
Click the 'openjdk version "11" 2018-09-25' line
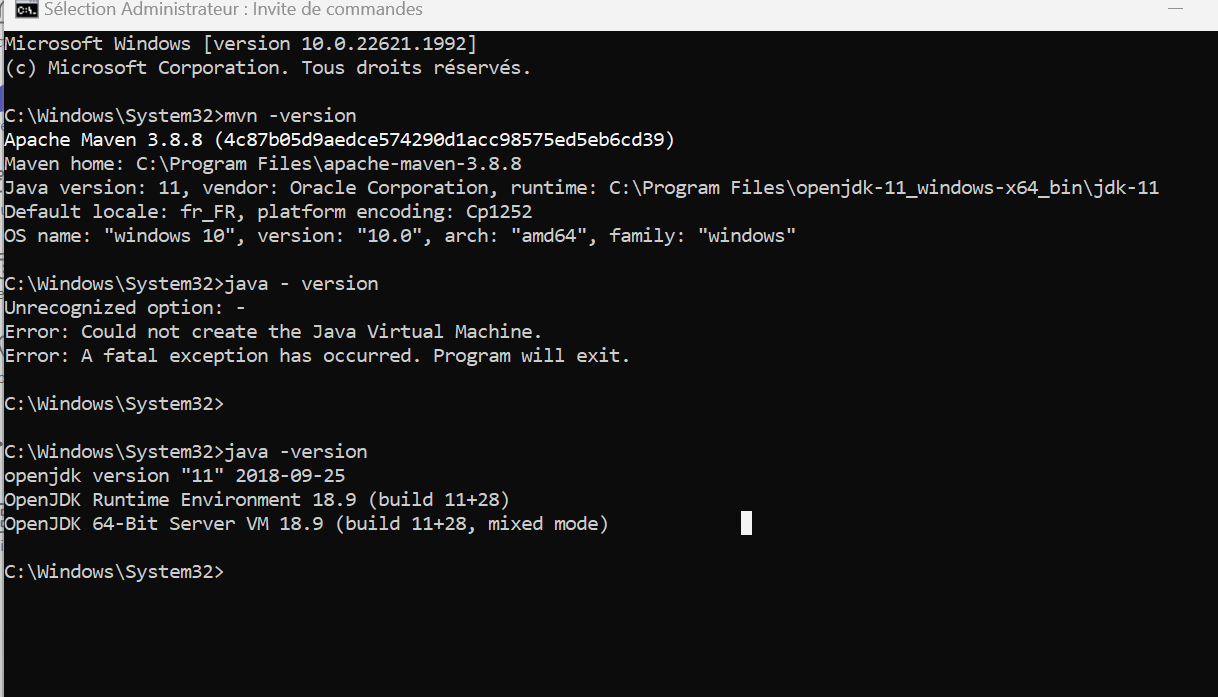pos(175,476)
